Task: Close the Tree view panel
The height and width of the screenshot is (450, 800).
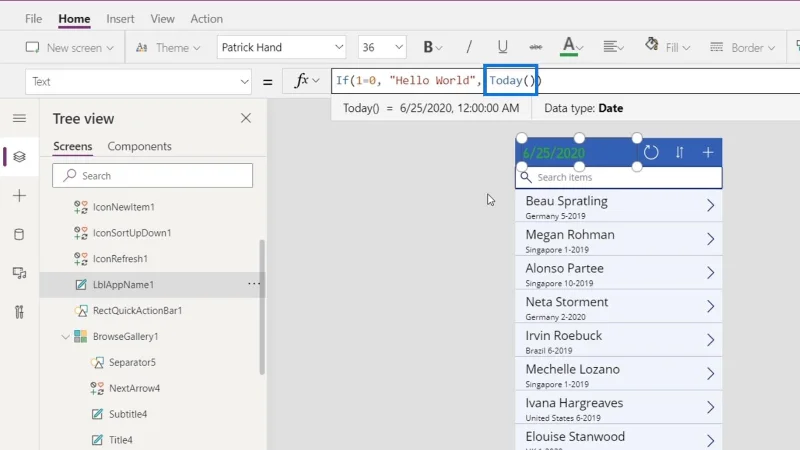Action: click(x=246, y=118)
